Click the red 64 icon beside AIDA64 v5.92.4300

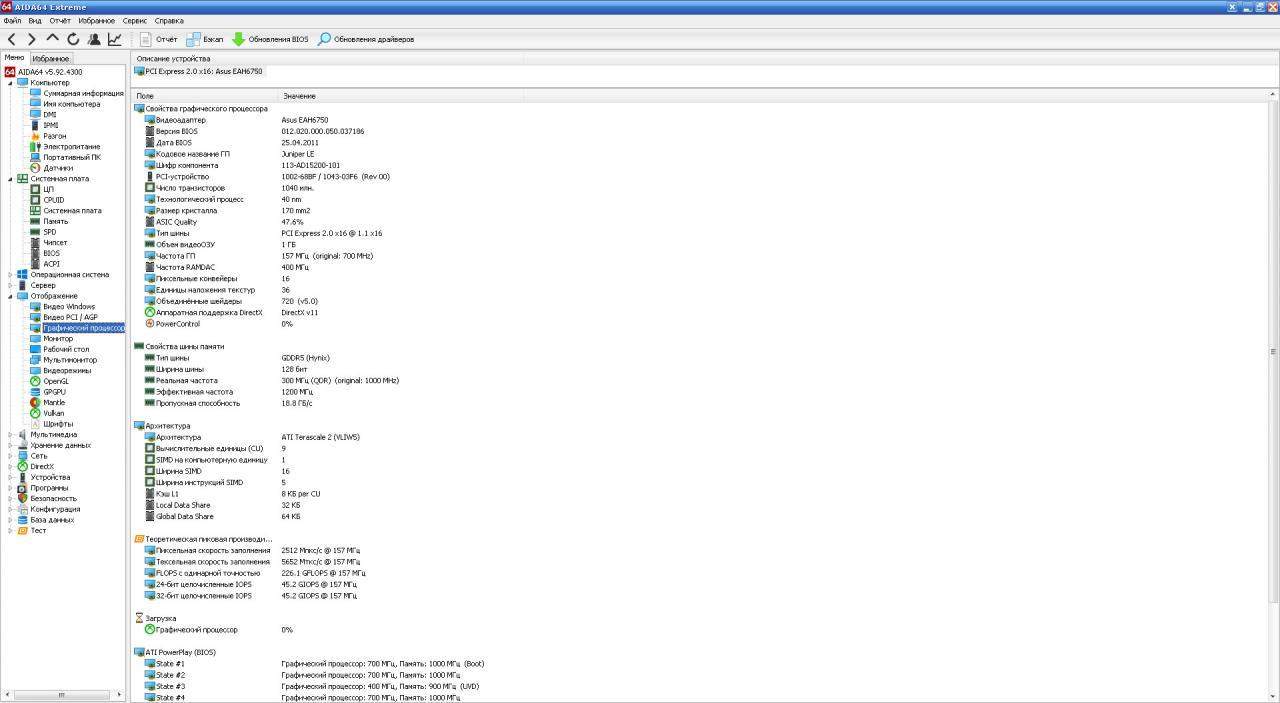coord(10,72)
